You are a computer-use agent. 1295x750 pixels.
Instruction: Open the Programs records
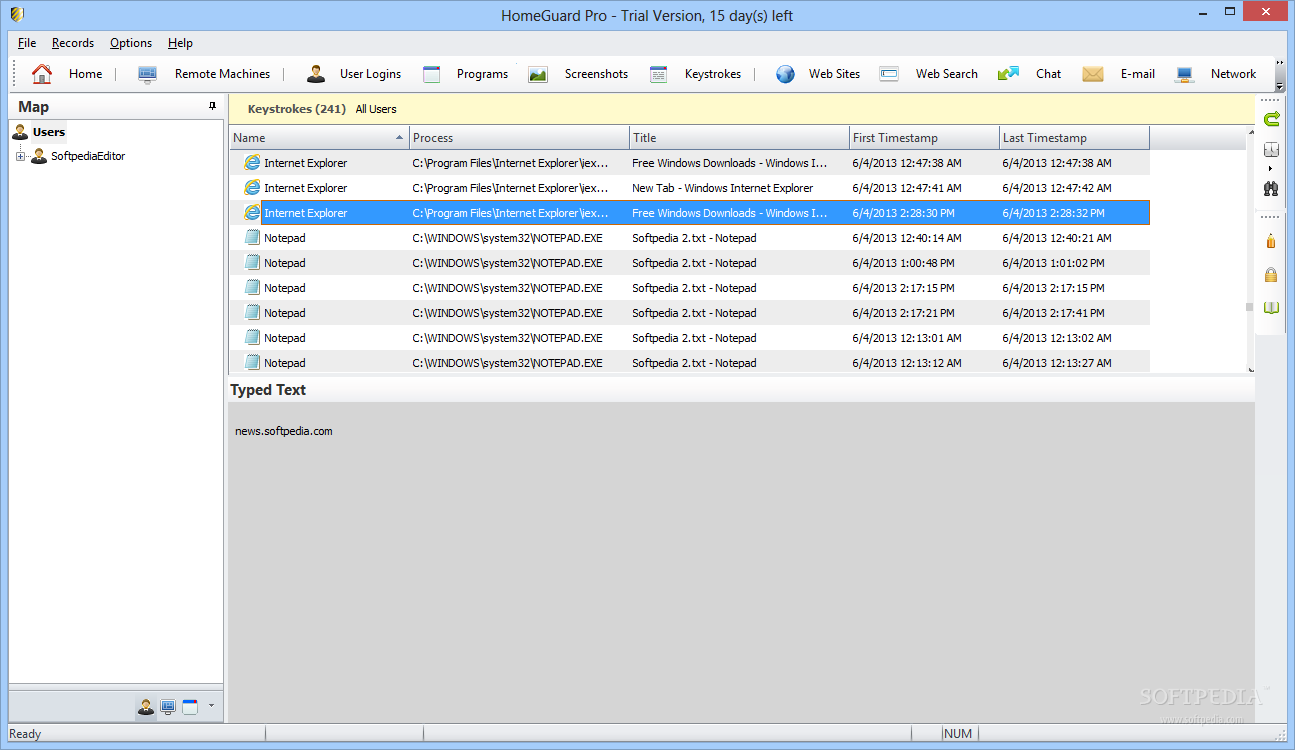coord(465,74)
